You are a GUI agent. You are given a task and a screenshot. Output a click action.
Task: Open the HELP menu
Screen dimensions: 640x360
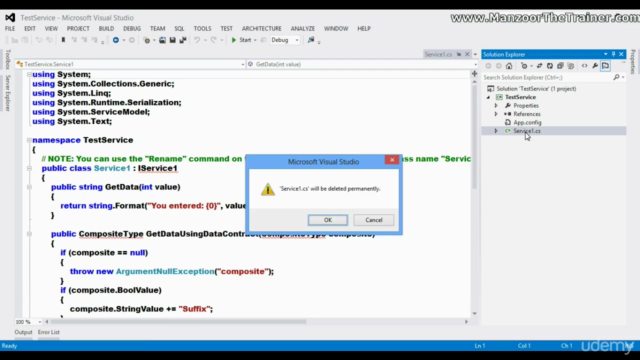364,29
